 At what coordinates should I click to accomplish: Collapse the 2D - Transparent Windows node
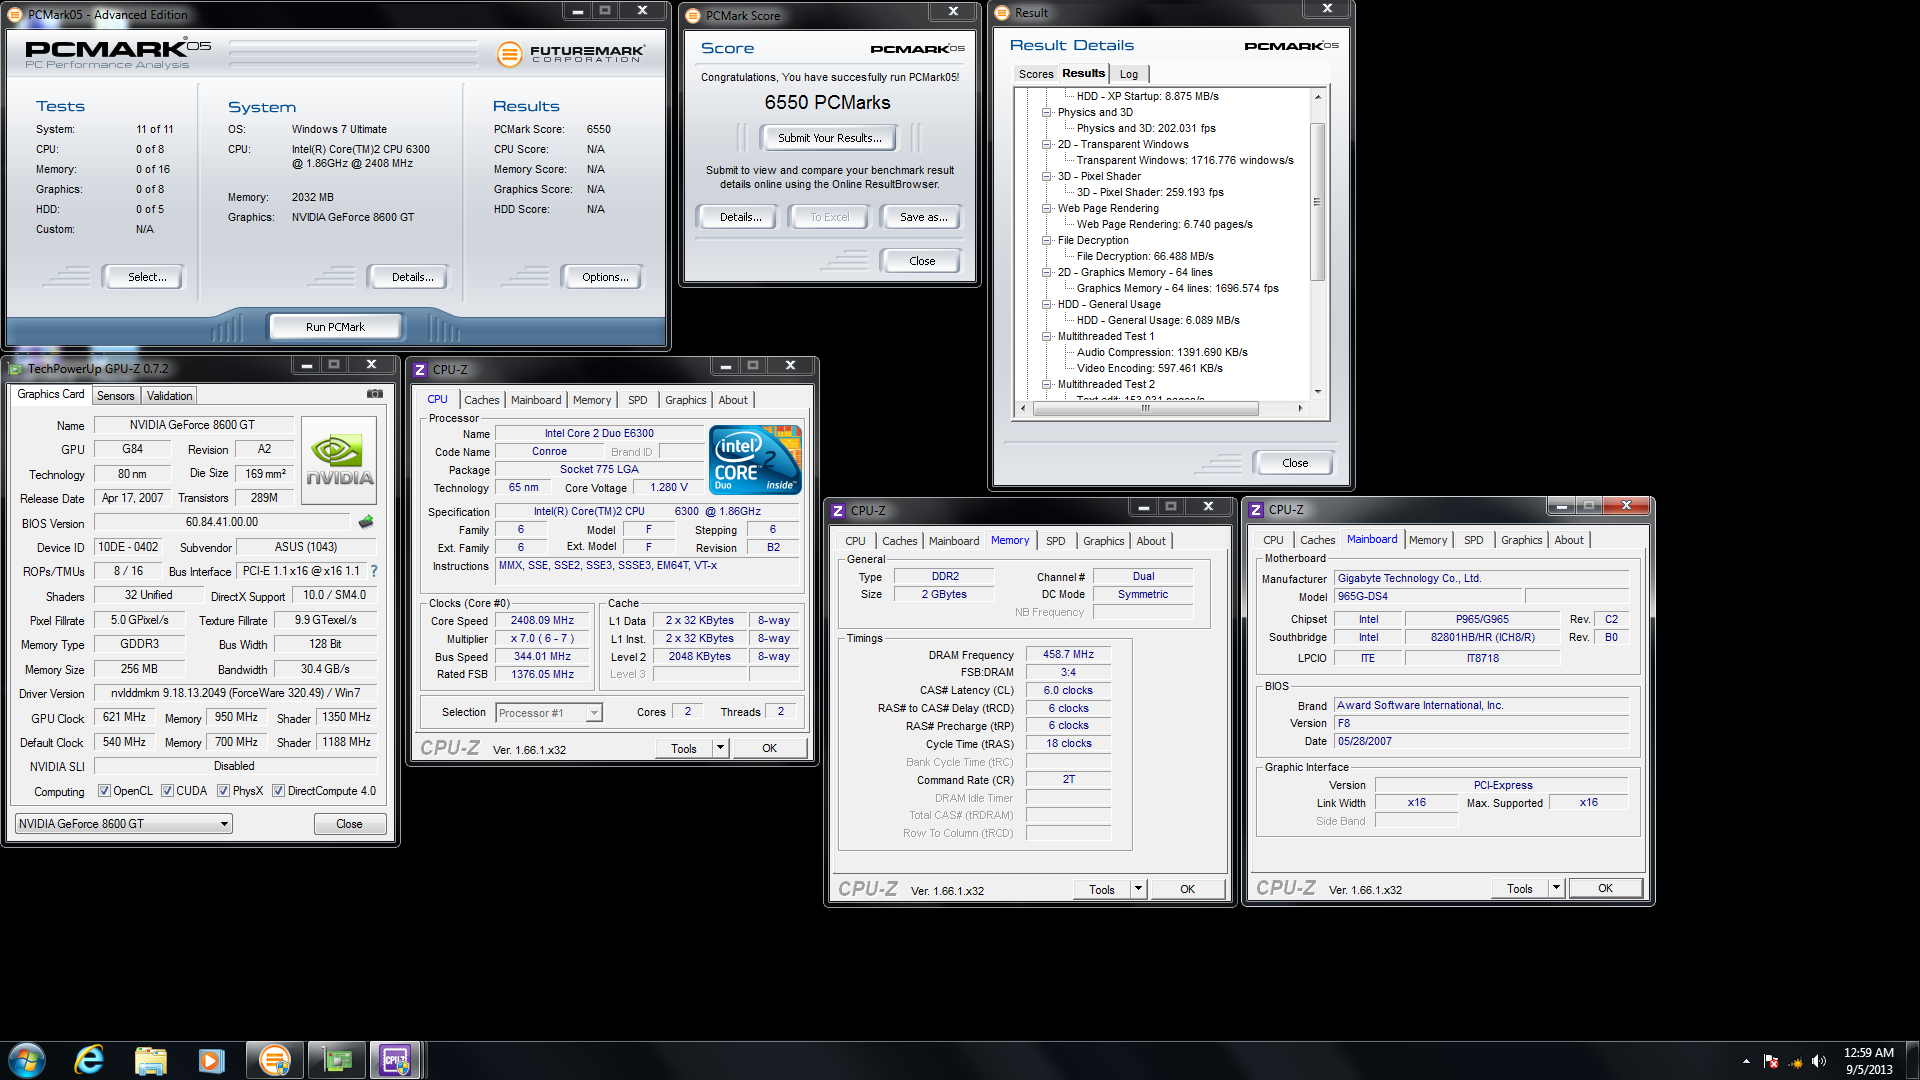coord(1046,145)
